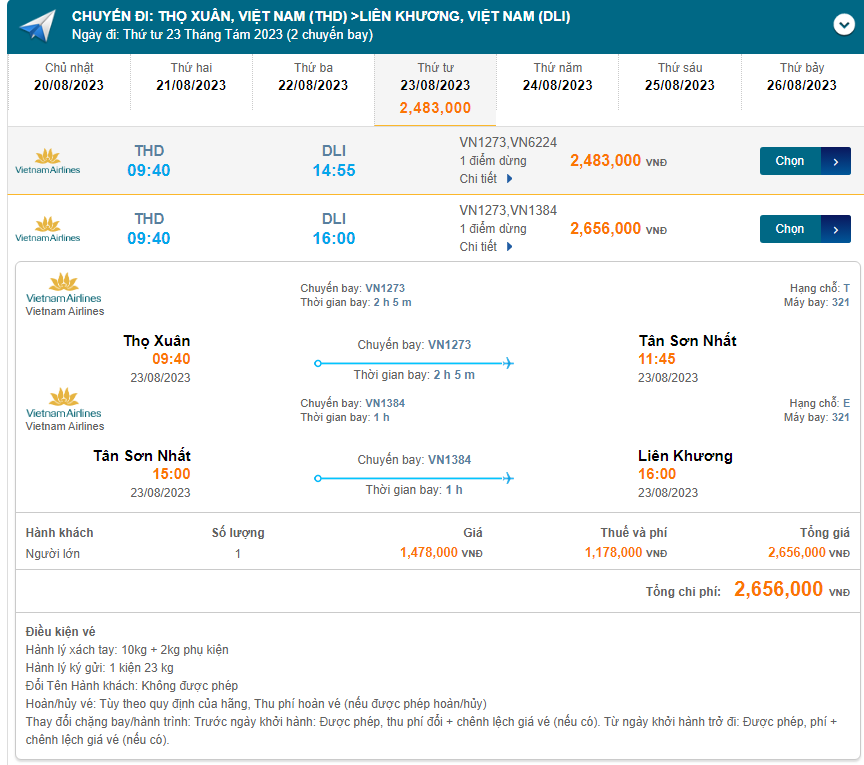Select Thứ năm 24/08/2023 date tab
This screenshot has width=864, height=765.
(557, 77)
